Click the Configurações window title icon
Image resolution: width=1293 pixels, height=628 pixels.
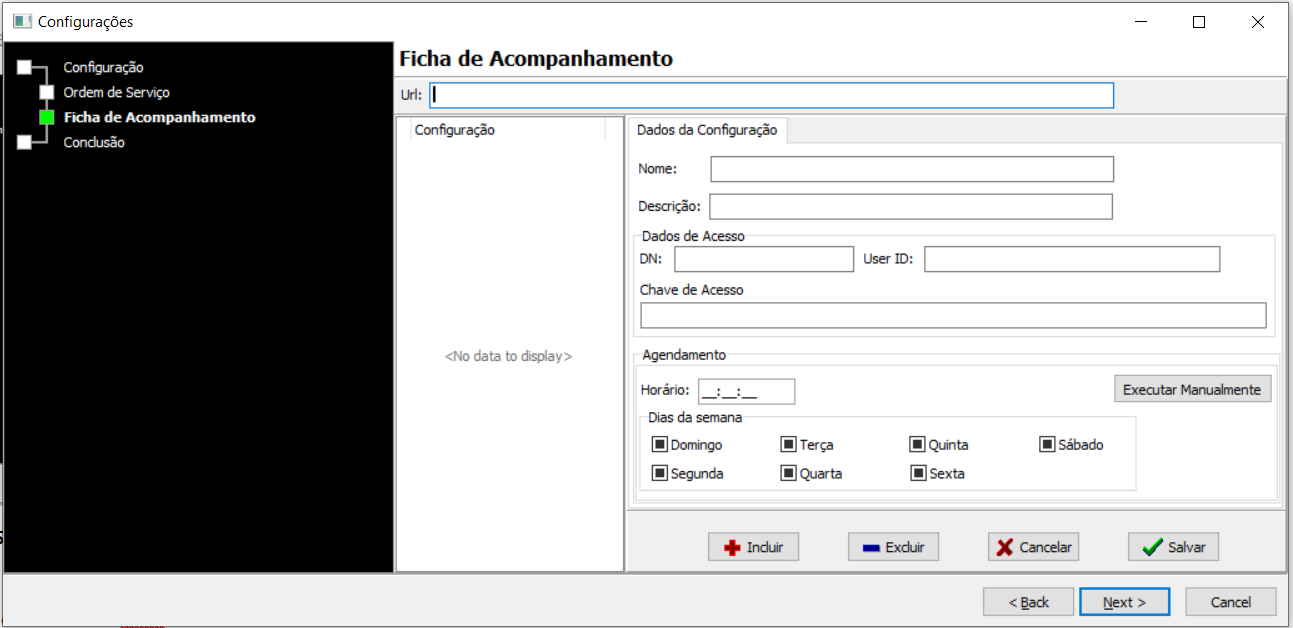pos(22,21)
